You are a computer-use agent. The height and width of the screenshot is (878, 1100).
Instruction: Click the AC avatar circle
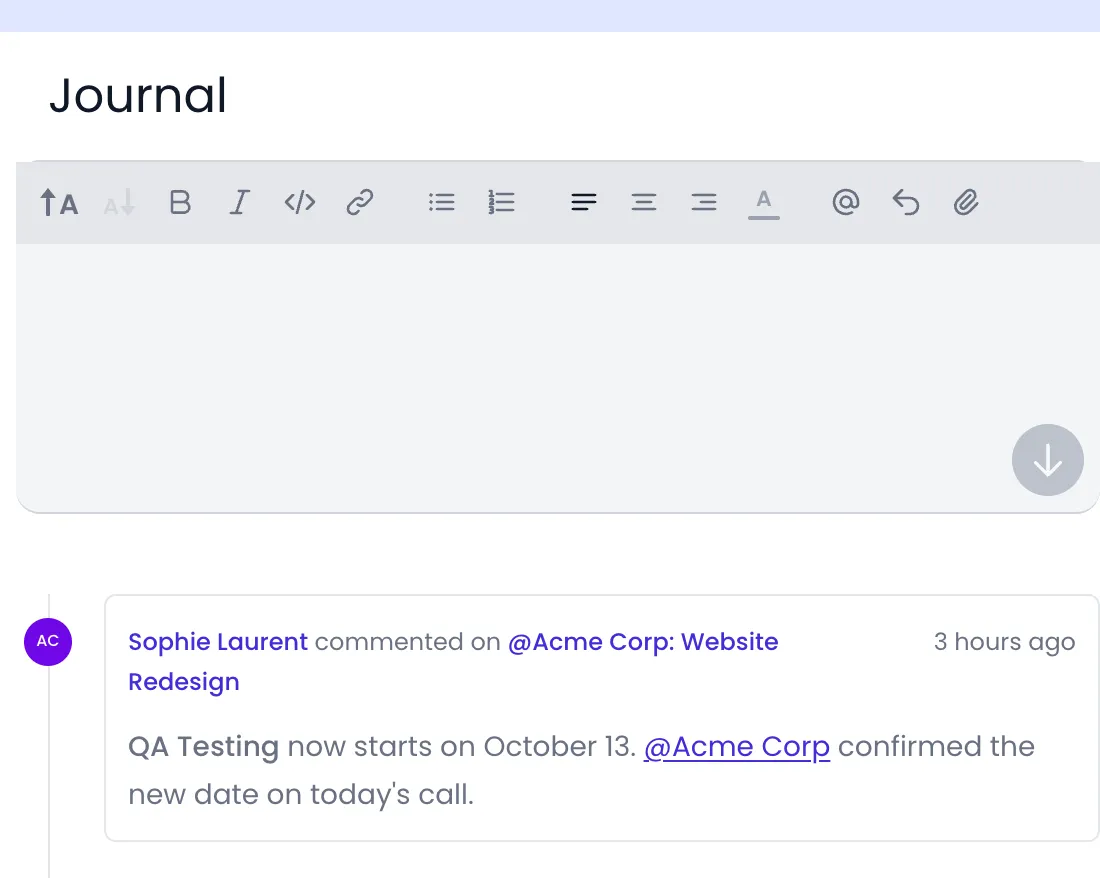pos(48,642)
